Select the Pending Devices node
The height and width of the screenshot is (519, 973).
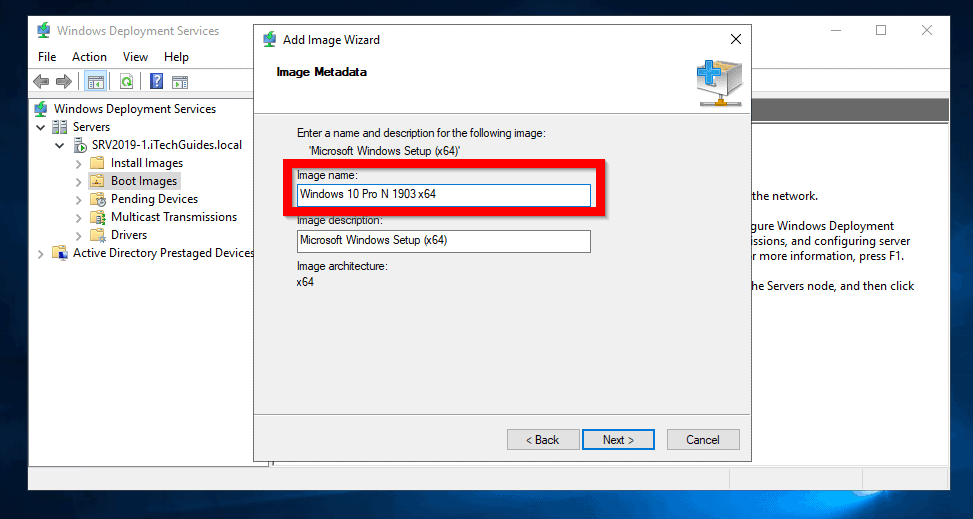pyautogui.click(x=154, y=199)
